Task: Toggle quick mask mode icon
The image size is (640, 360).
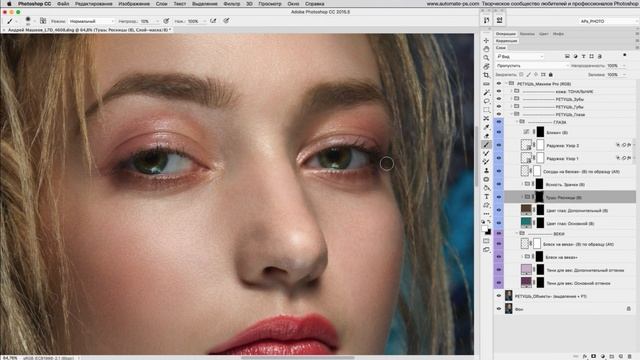Action: (486, 241)
